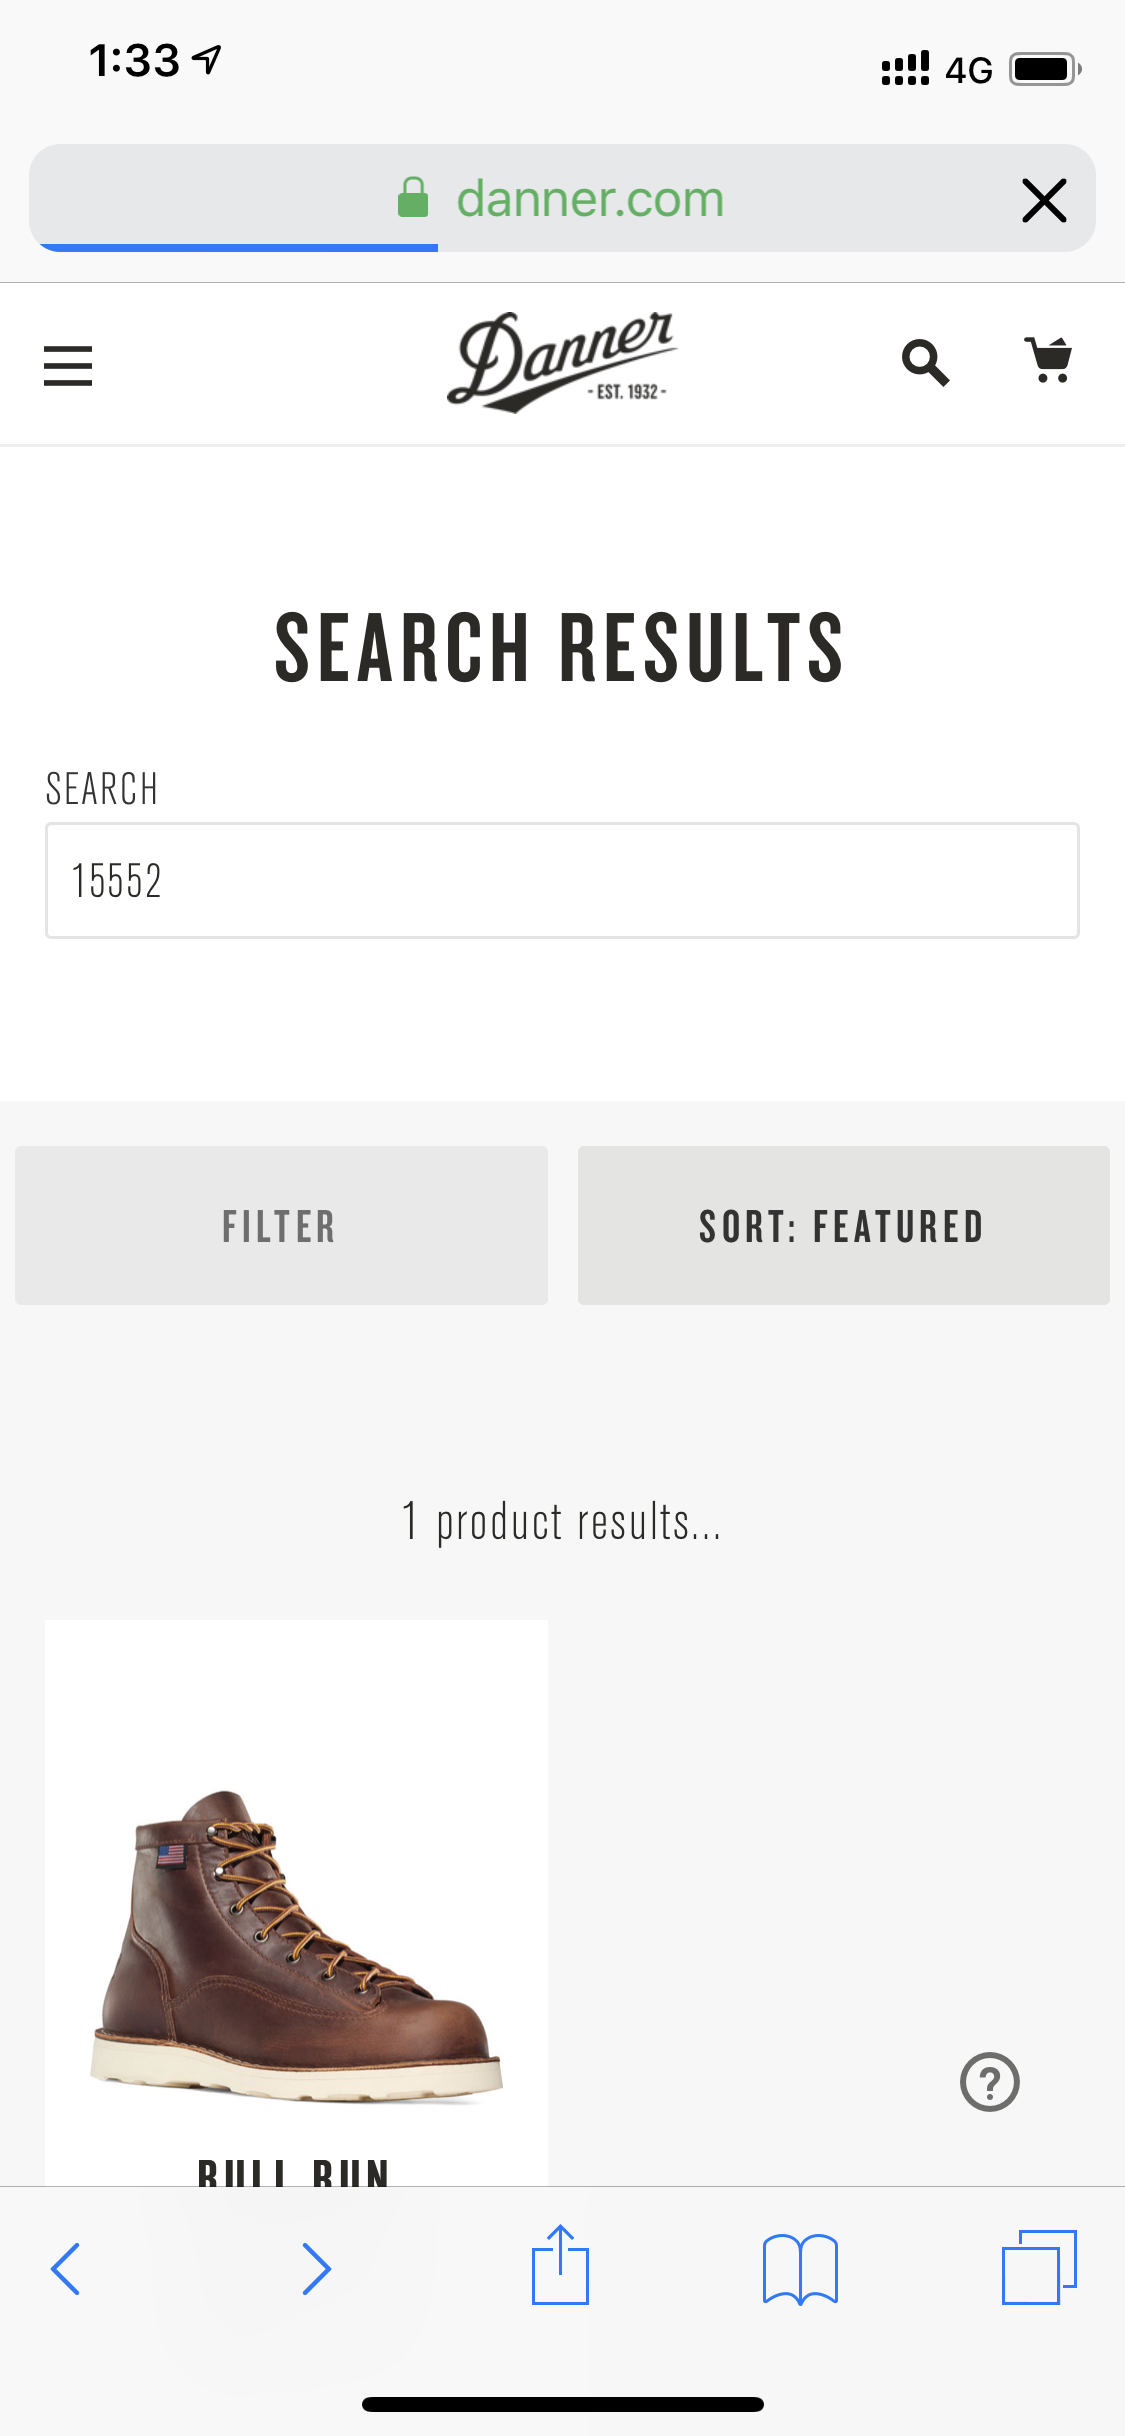Go forward with Safari's forward arrow
The image size is (1125, 2436).
point(316,2268)
